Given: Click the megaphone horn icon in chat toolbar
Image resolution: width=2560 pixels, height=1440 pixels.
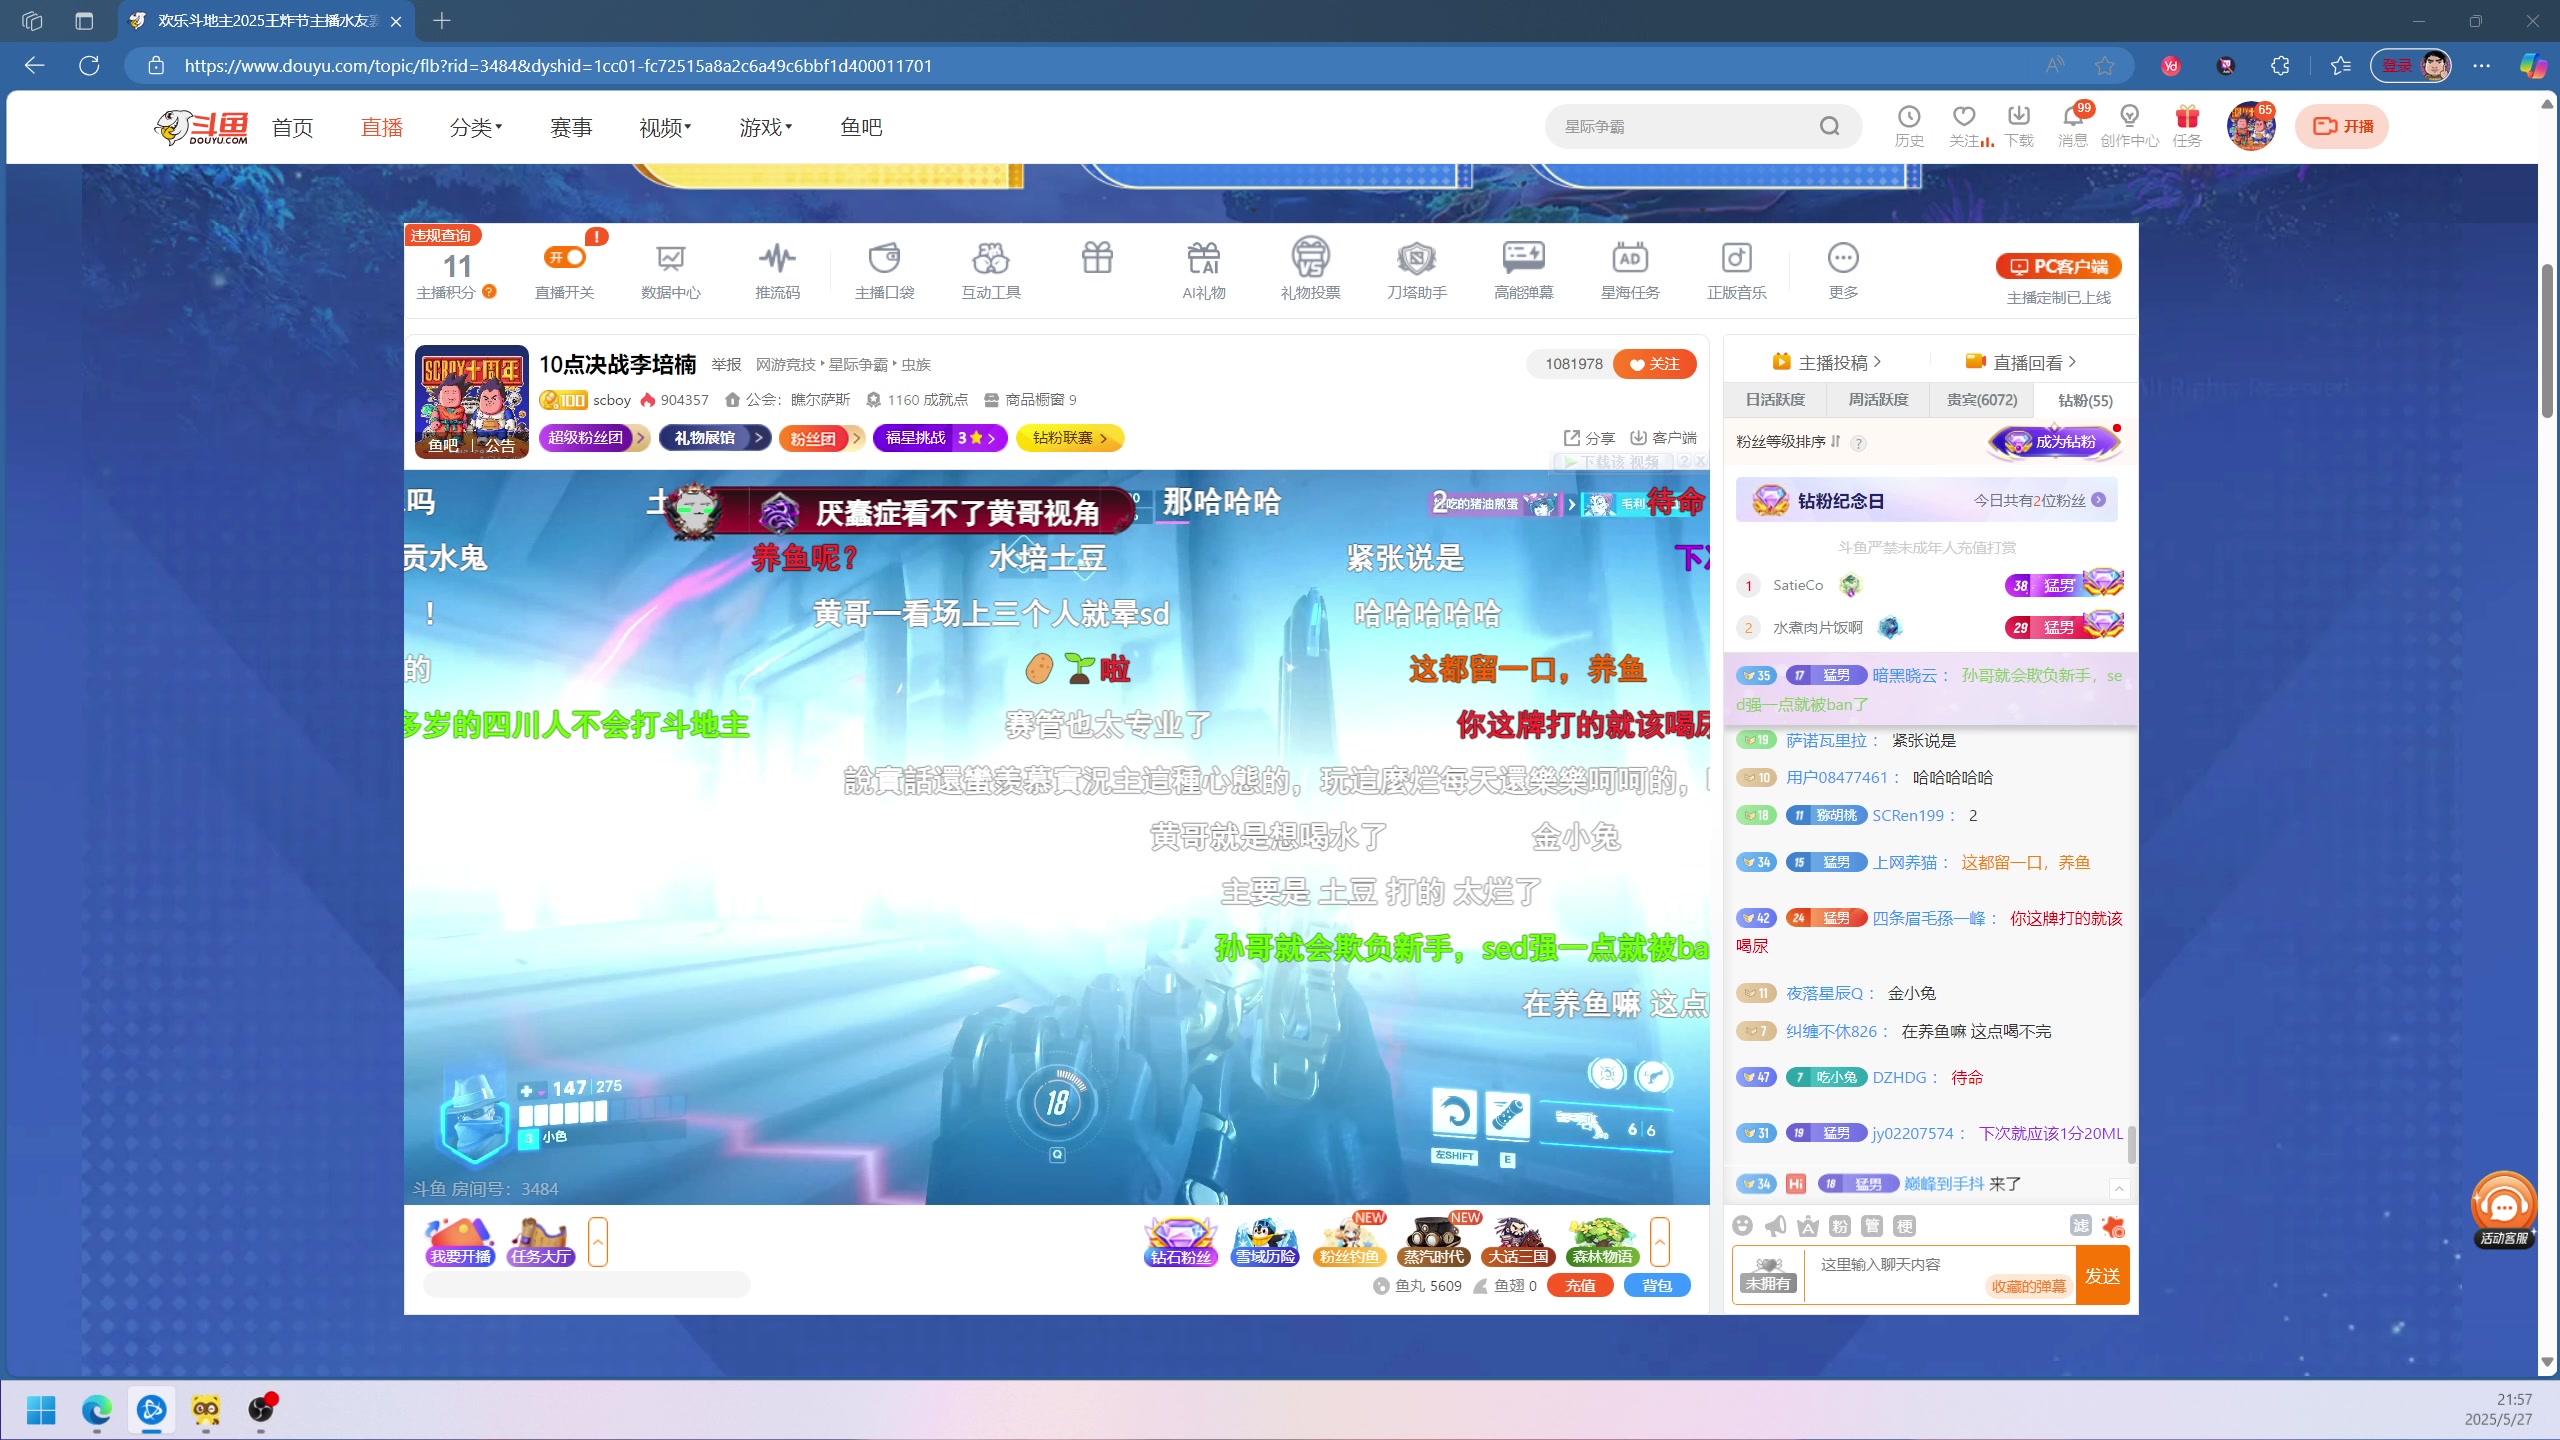Looking at the screenshot, I should [x=1775, y=1226].
